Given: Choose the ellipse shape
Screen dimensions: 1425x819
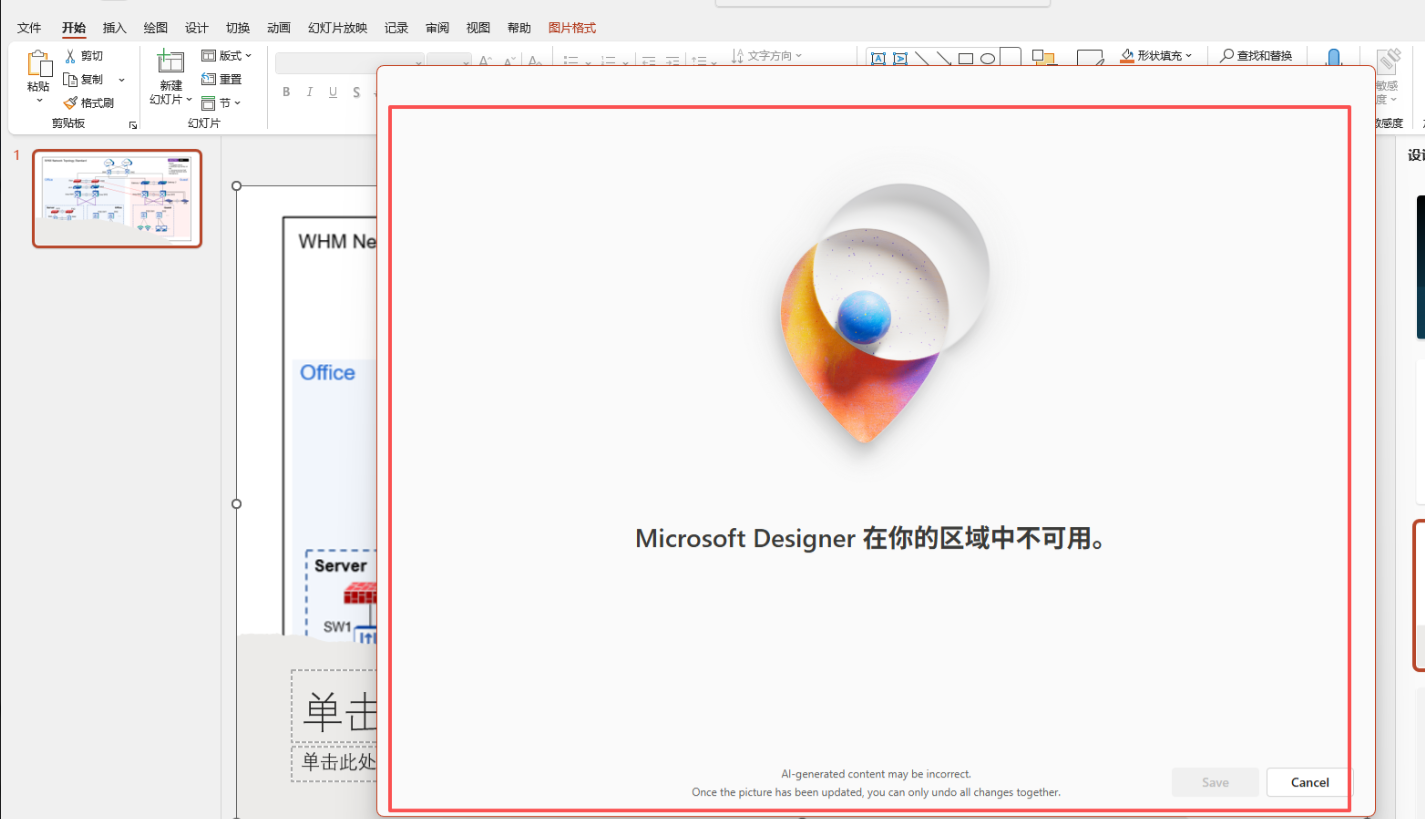Looking at the screenshot, I should tap(987, 59).
